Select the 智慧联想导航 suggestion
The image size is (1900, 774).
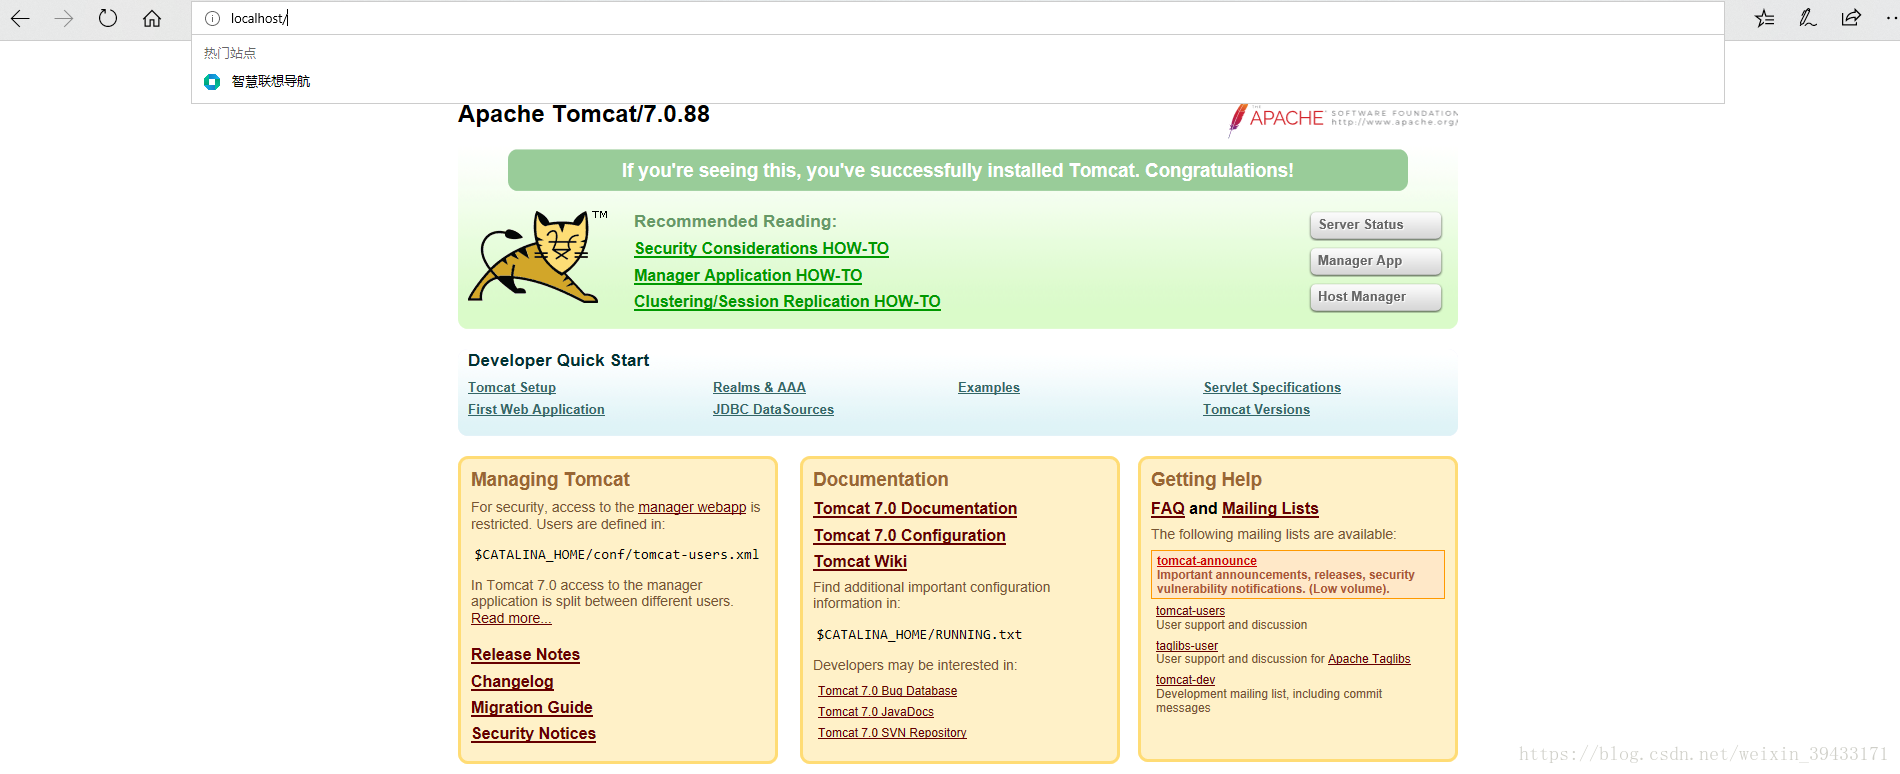(957, 82)
